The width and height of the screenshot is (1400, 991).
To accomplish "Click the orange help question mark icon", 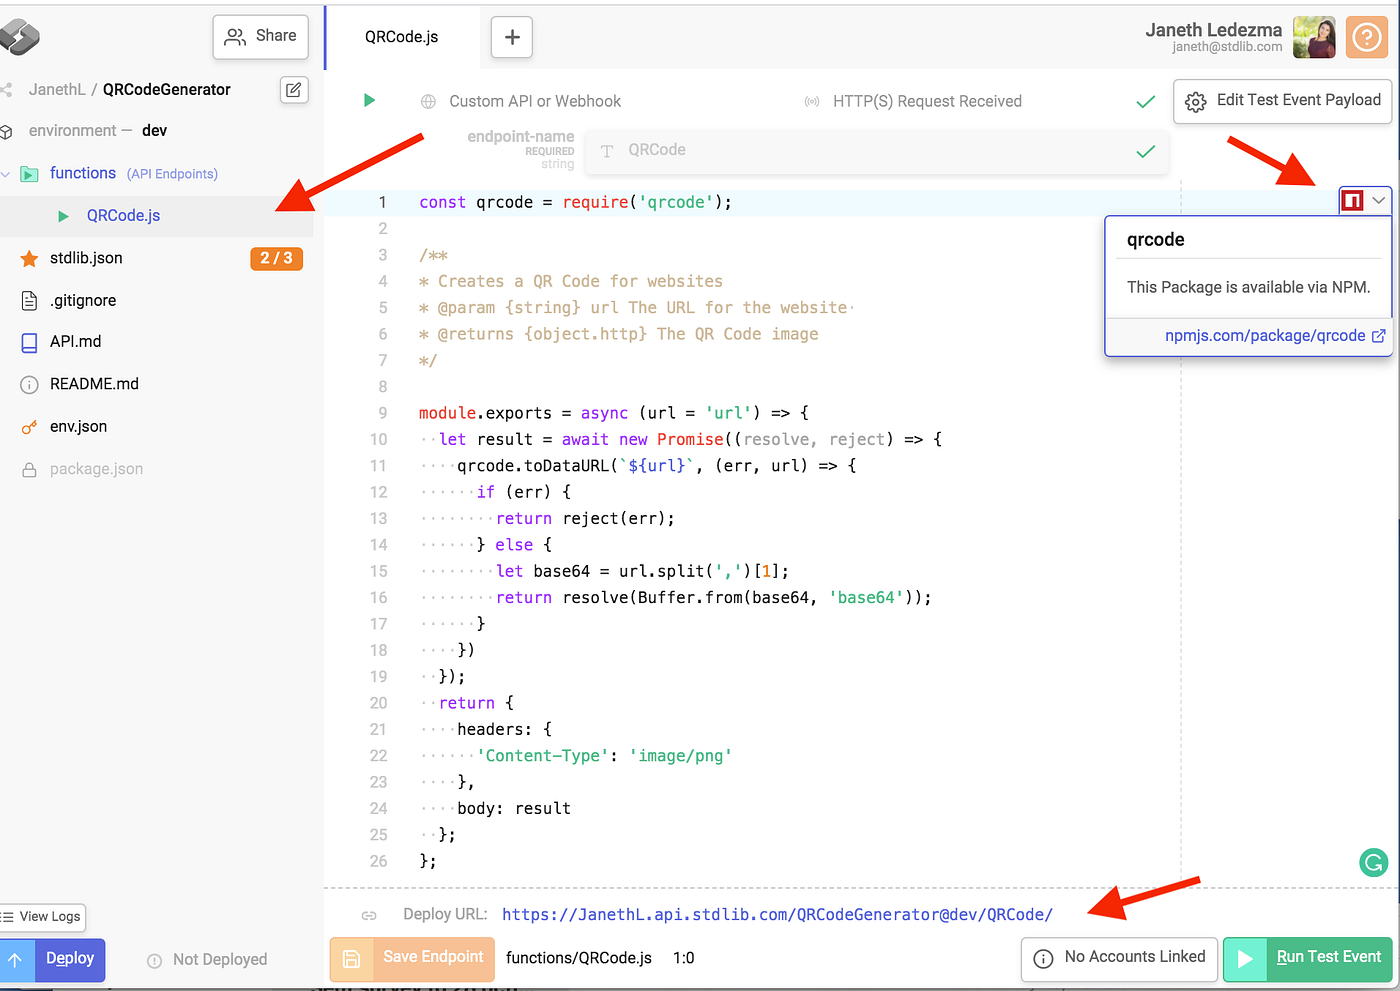I will [1366, 38].
